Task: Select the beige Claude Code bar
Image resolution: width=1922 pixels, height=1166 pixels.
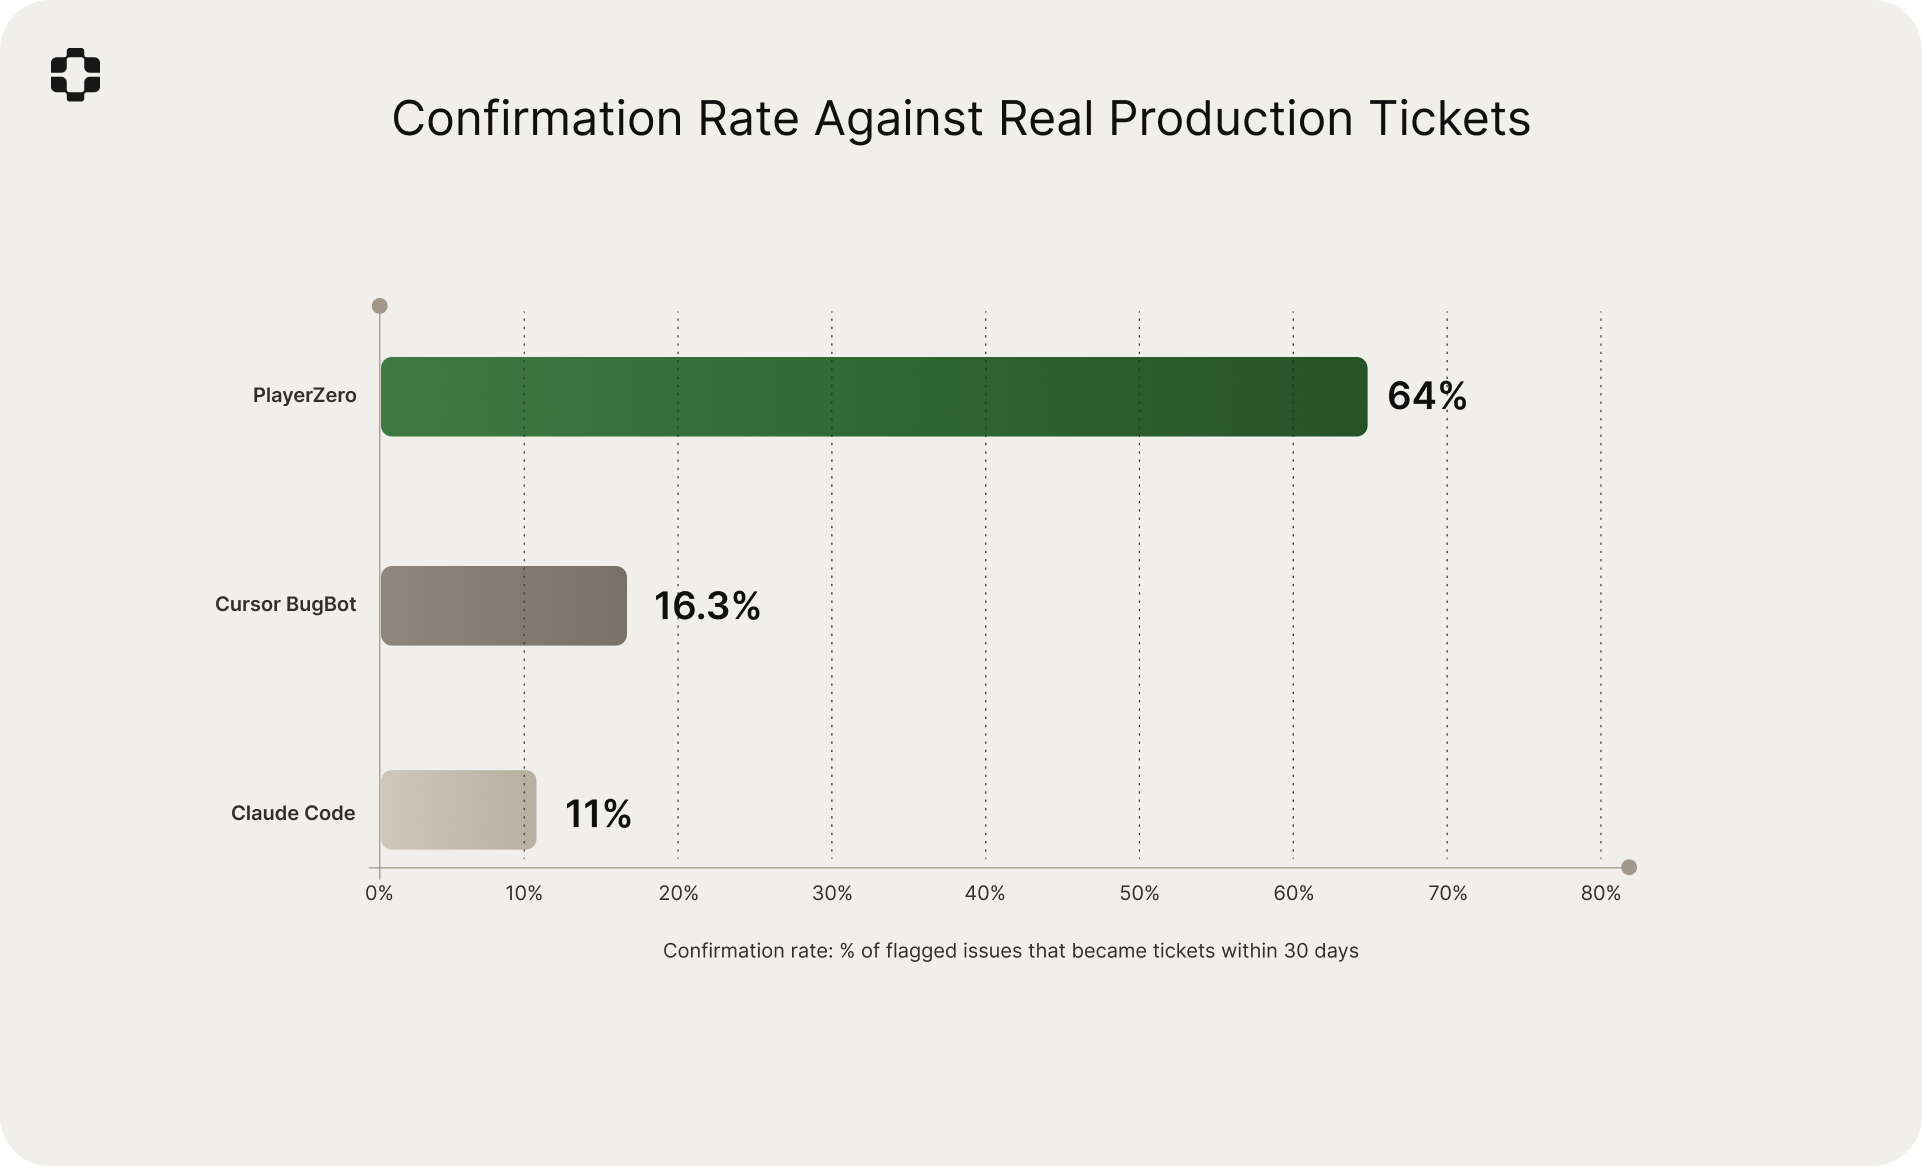Action: tap(458, 810)
